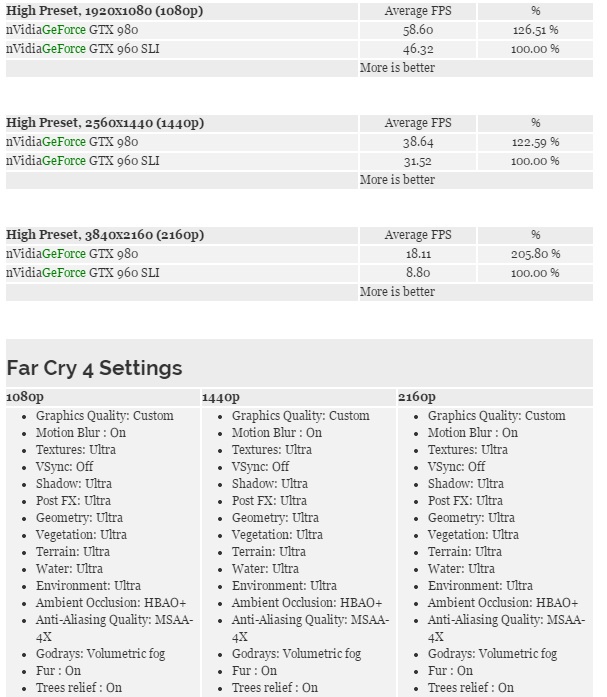Open GeForce link in 1440p GTX 960 SLI row
The image size is (607, 697).
pos(64,161)
